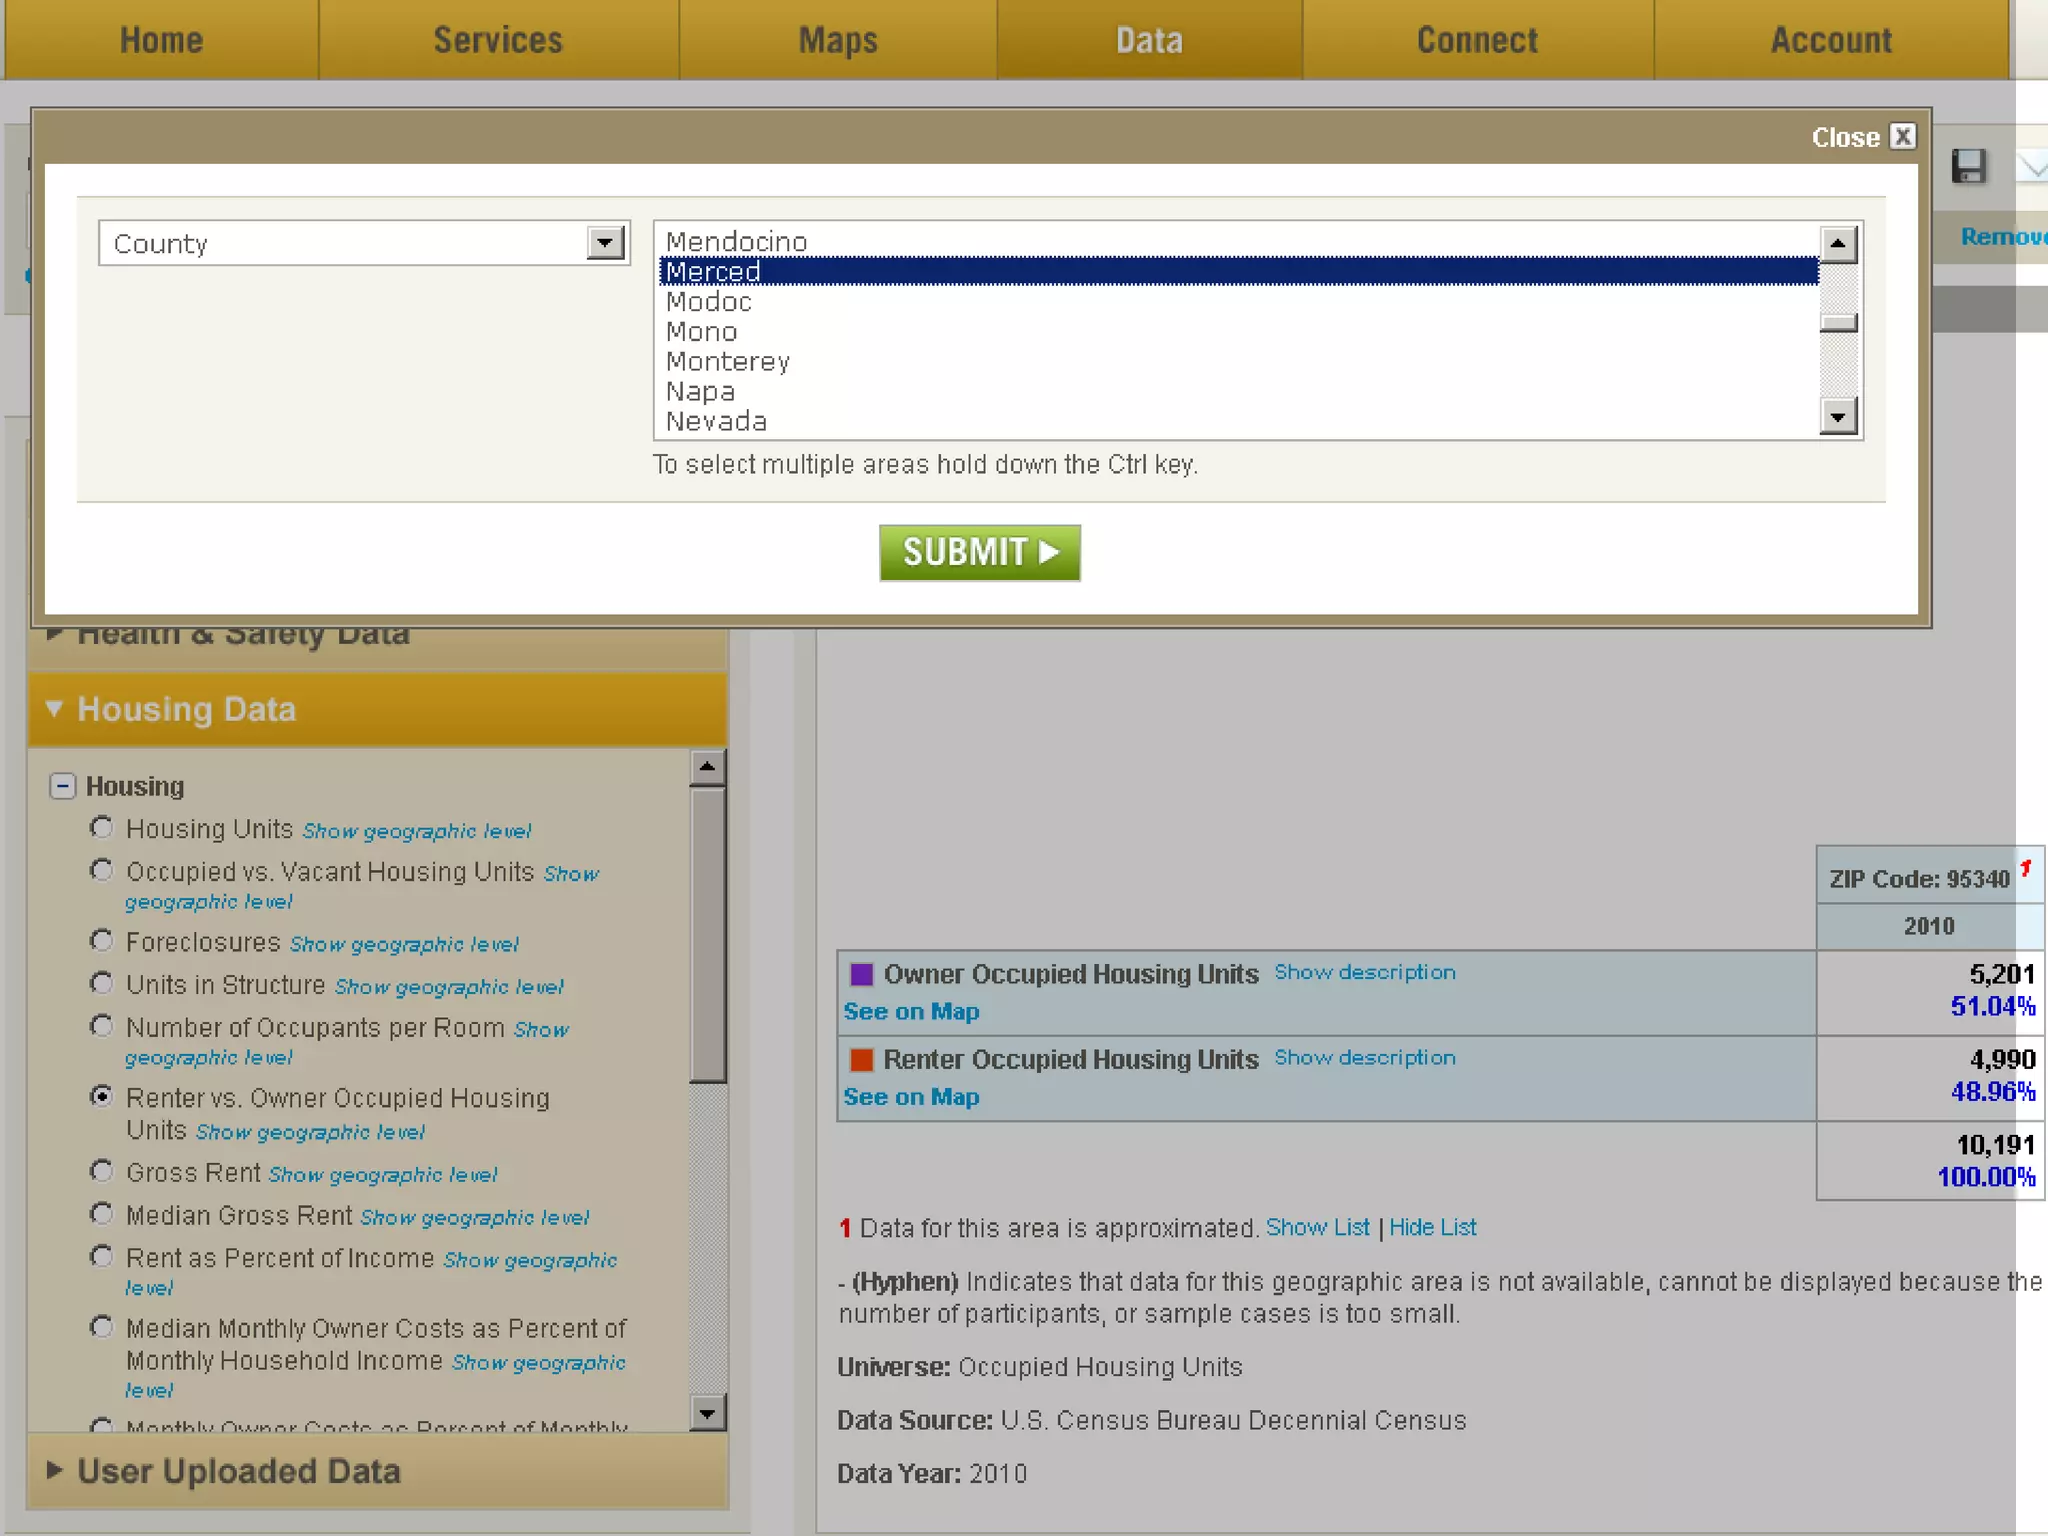Collapse the Housing tree node
Viewport: 2048px width, 1536px height.
(x=62, y=786)
